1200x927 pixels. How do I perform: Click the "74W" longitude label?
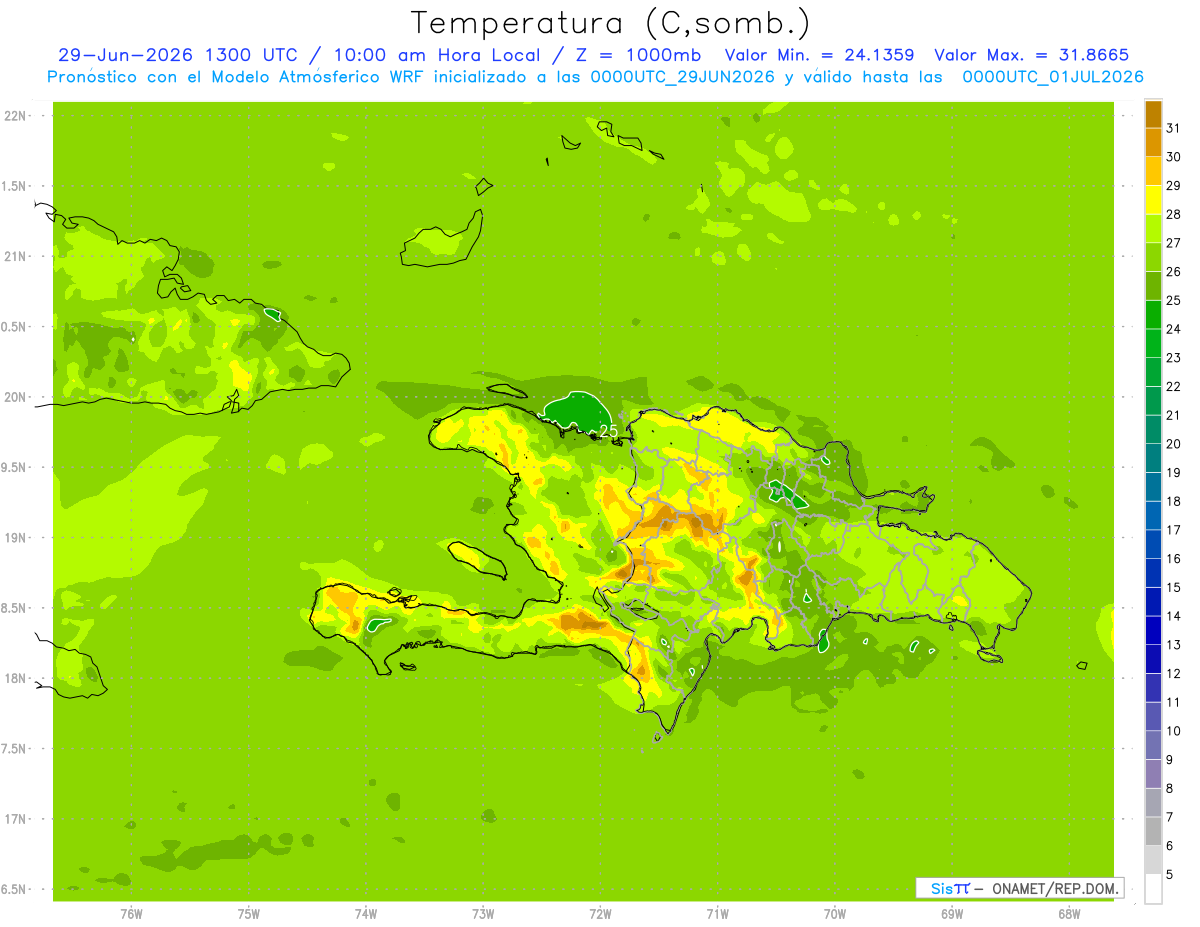[366, 914]
